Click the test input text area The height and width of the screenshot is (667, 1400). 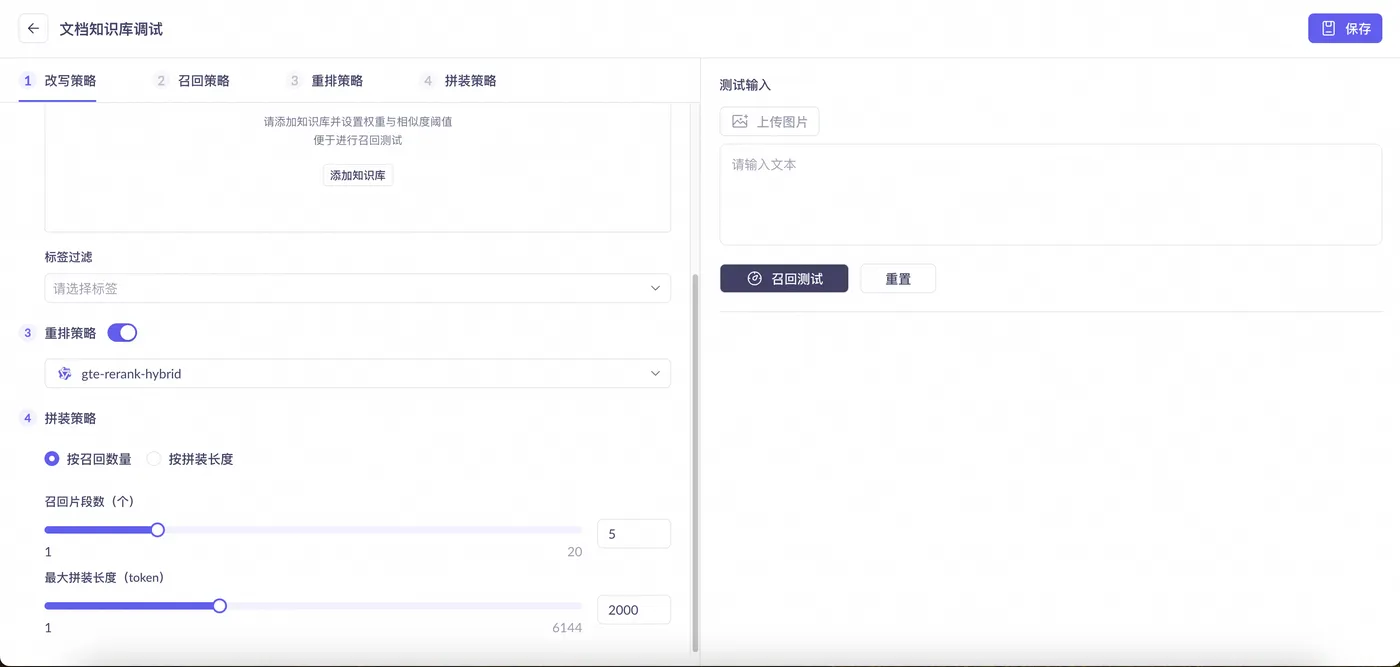coord(1051,195)
